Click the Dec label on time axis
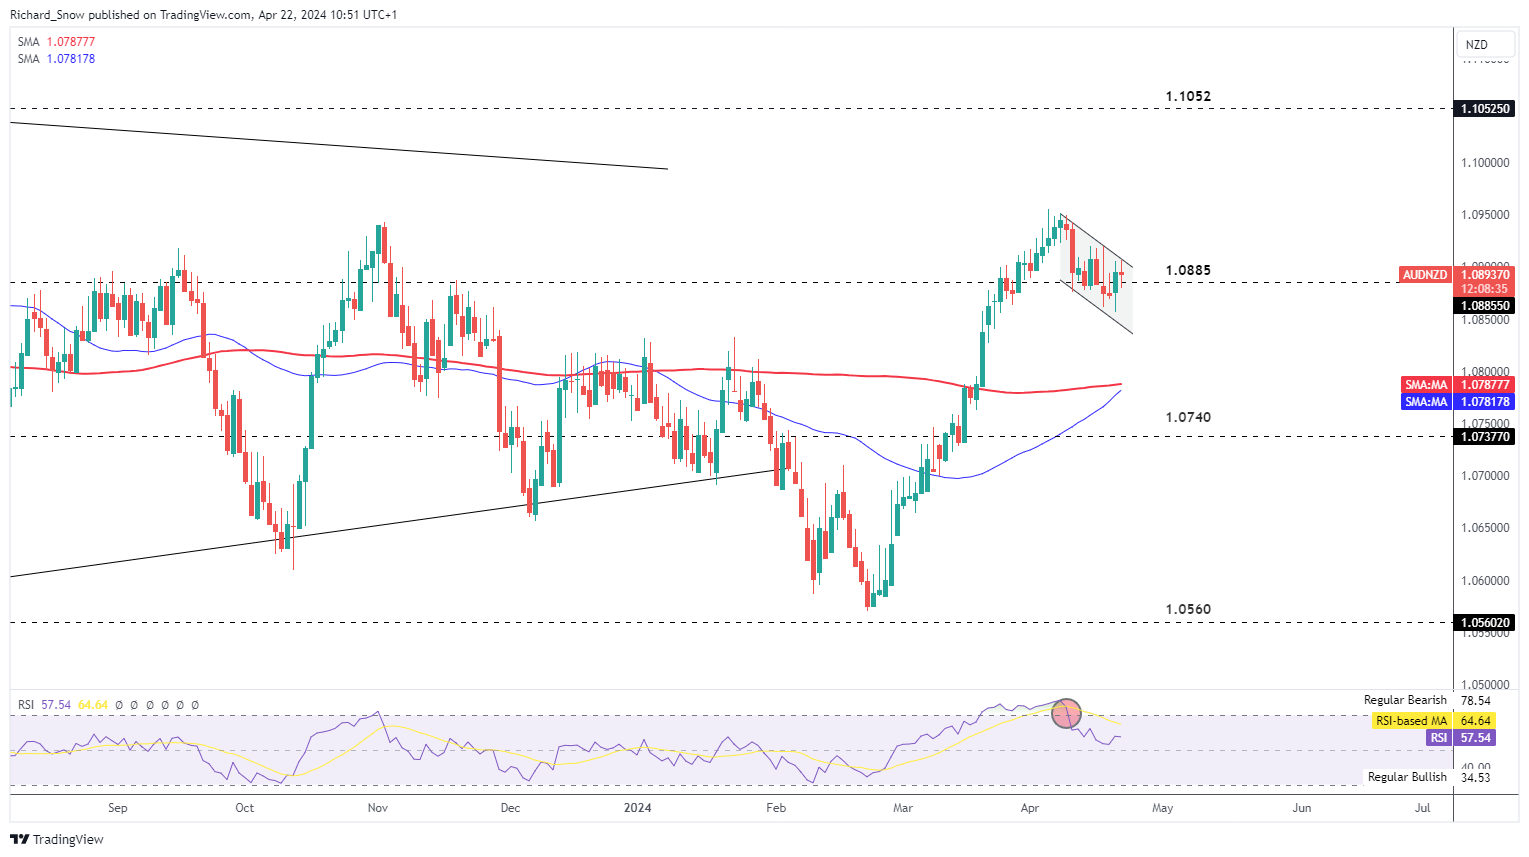Viewport: 1529px width, 857px height. click(x=510, y=808)
